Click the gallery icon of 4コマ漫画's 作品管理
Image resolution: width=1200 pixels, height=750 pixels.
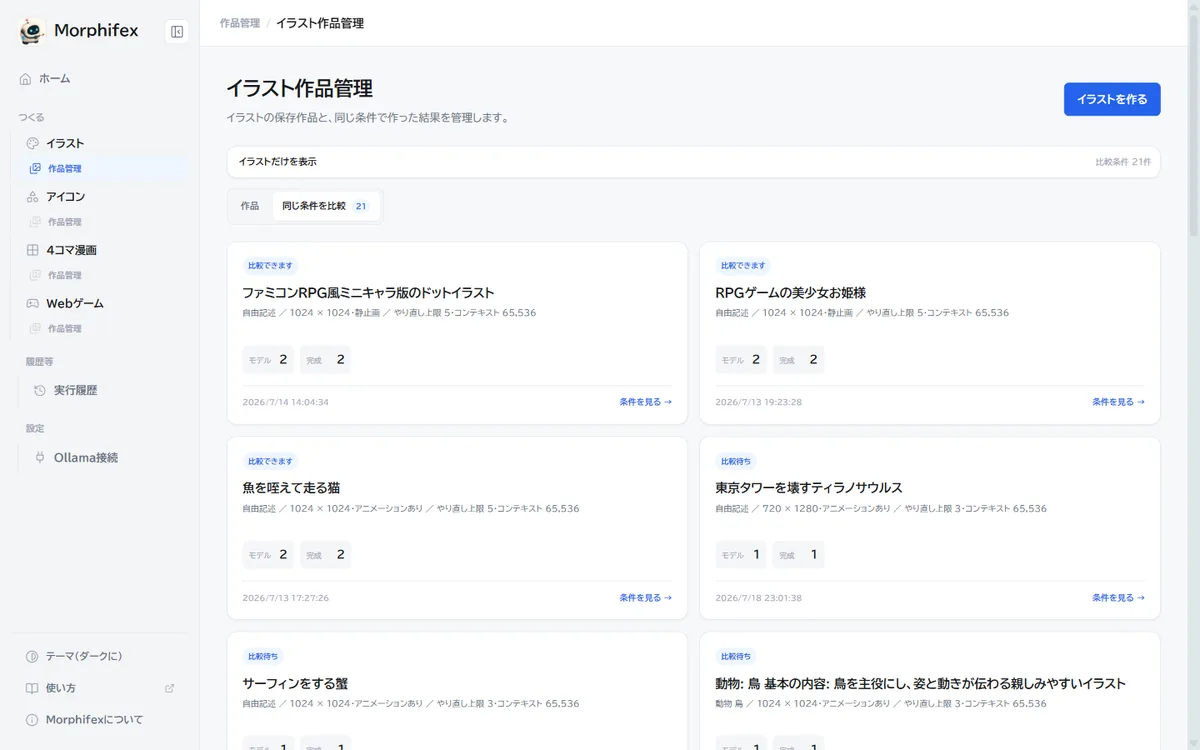[x=35, y=275]
